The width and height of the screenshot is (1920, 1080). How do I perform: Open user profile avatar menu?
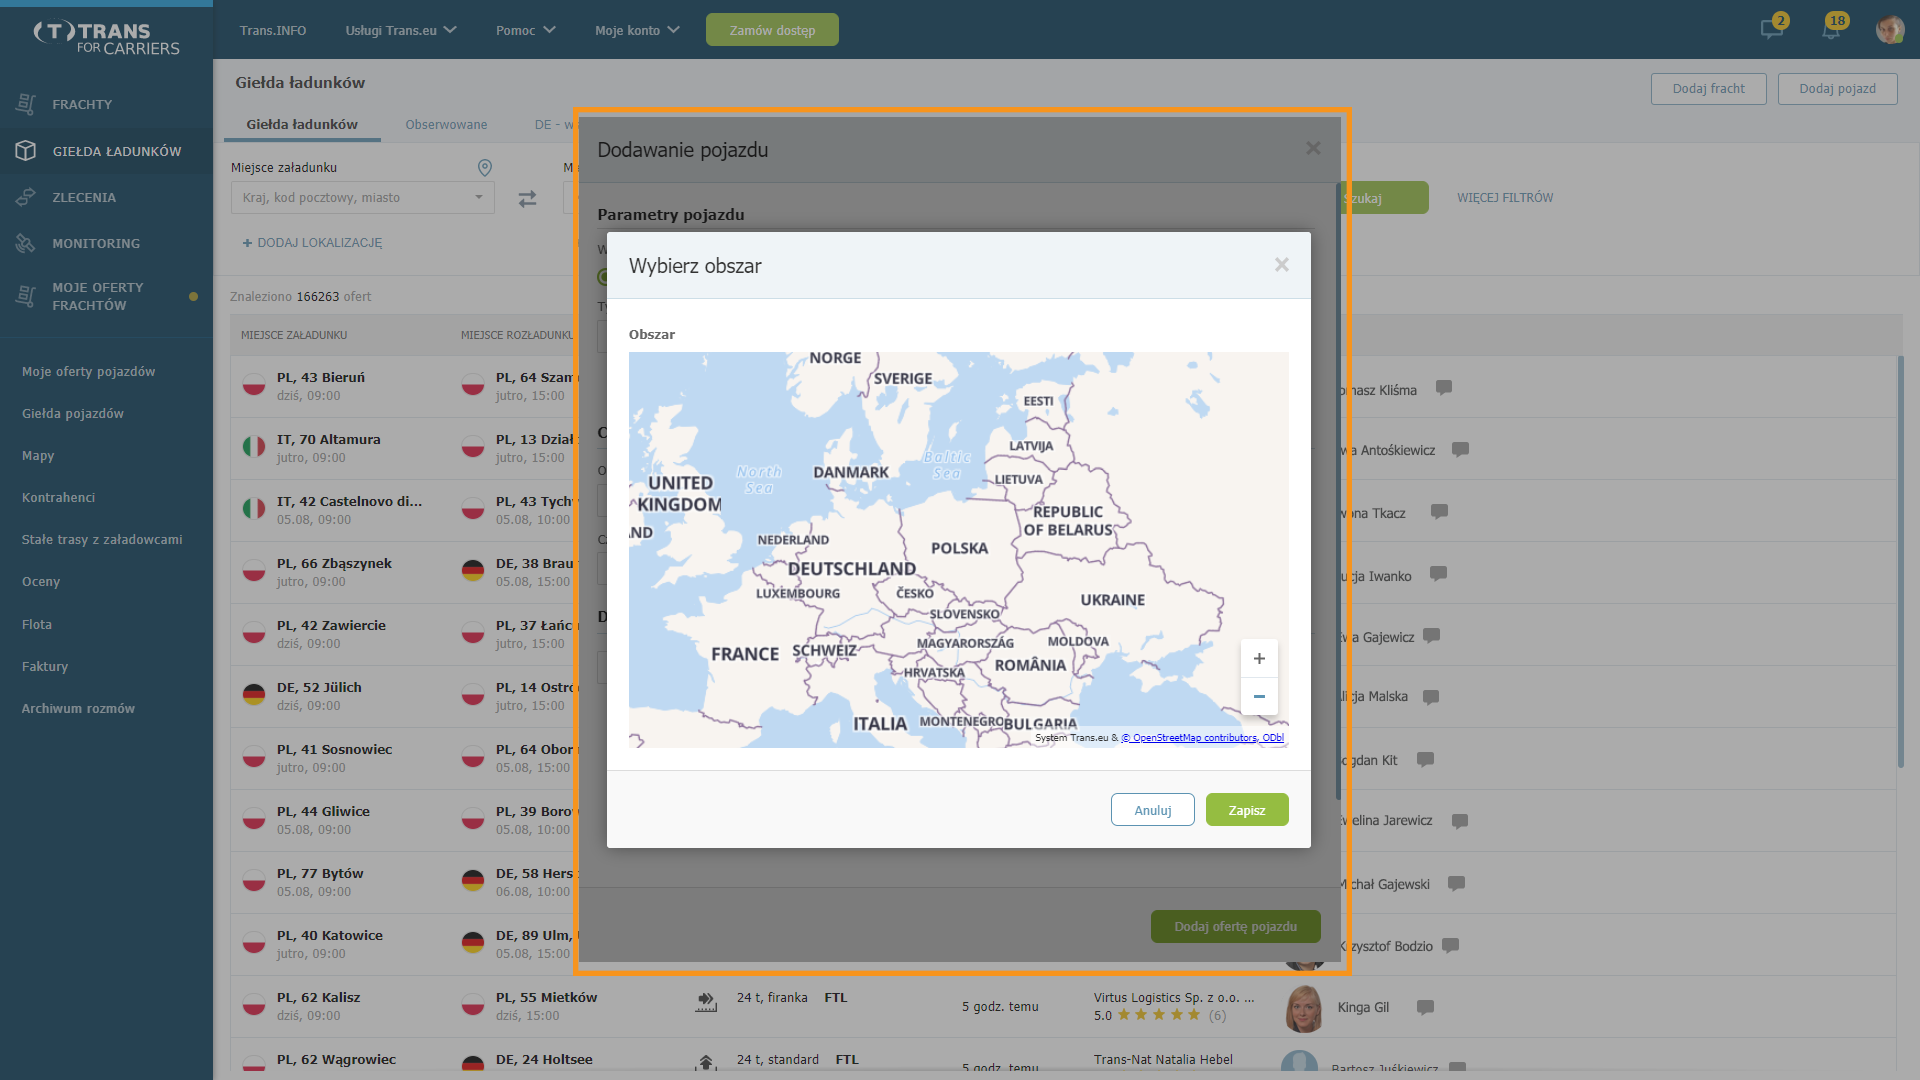tap(1889, 29)
